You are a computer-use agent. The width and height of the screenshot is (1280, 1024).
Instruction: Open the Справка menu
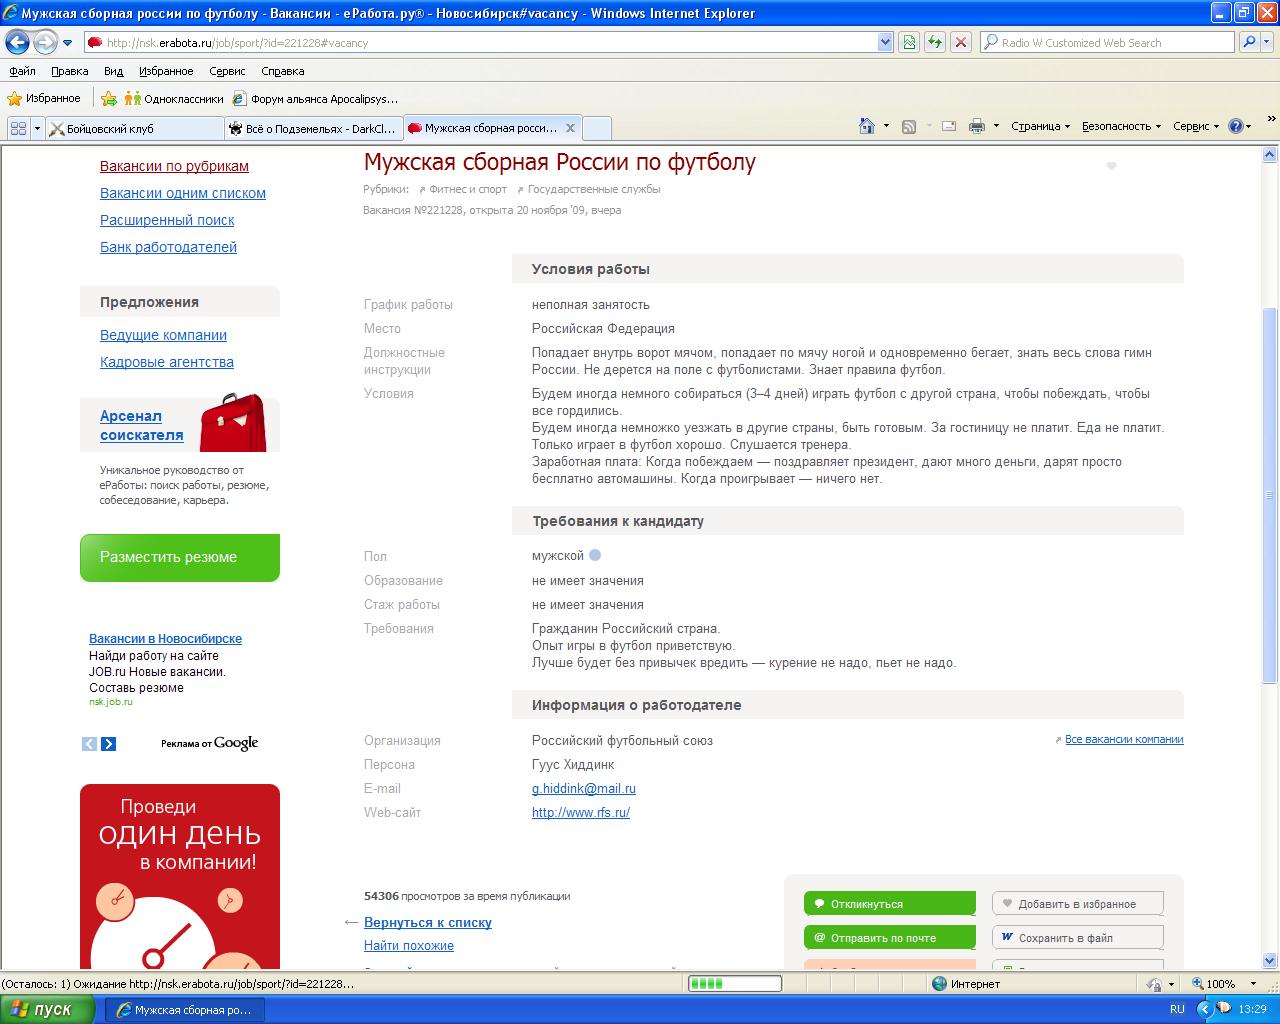tap(282, 71)
